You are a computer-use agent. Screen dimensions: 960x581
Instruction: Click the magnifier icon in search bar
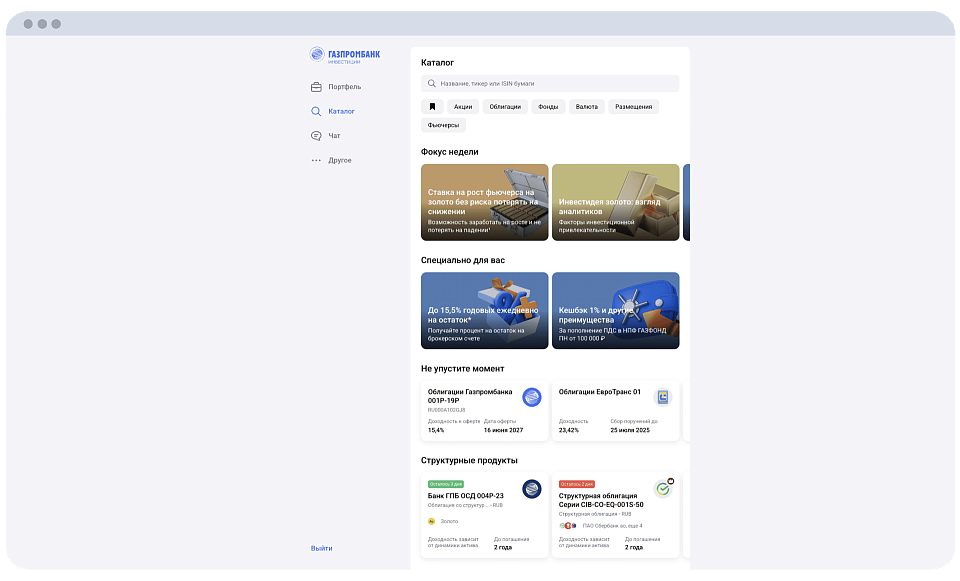[432, 83]
